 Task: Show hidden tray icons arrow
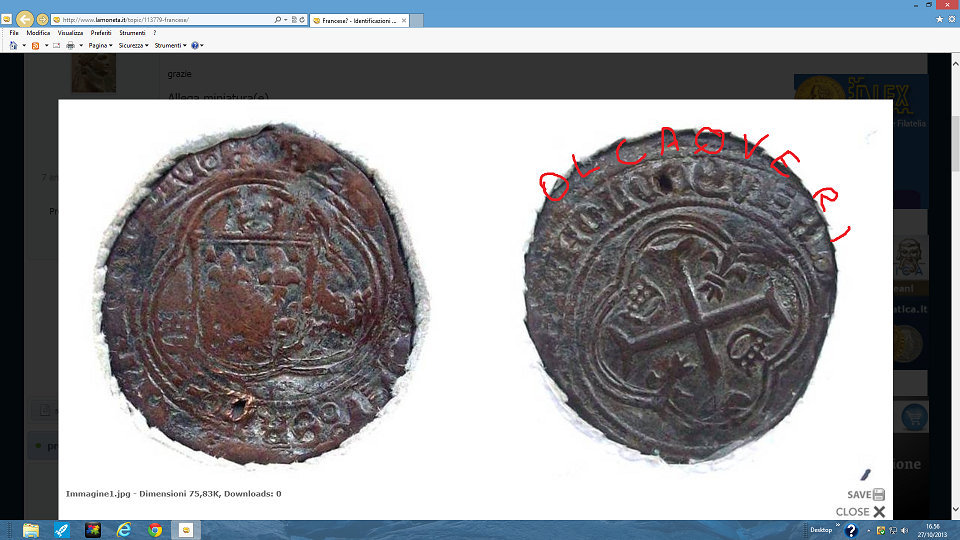coord(868,531)
